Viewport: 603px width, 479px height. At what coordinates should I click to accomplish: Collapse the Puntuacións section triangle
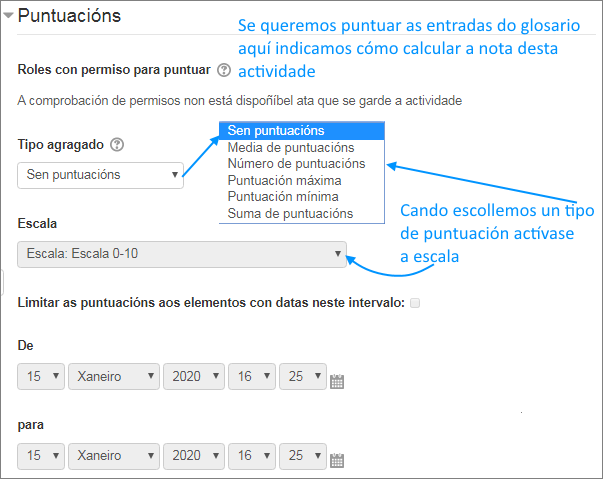8,16
